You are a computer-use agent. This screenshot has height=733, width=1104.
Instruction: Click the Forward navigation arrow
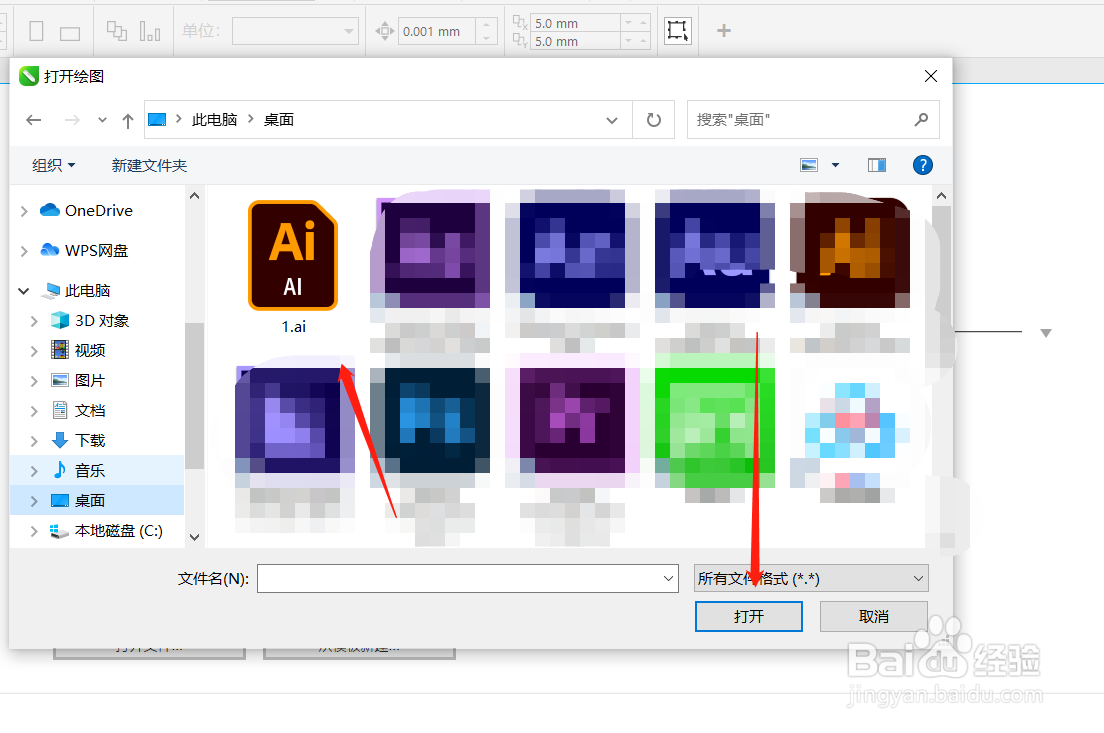[72, 120]
